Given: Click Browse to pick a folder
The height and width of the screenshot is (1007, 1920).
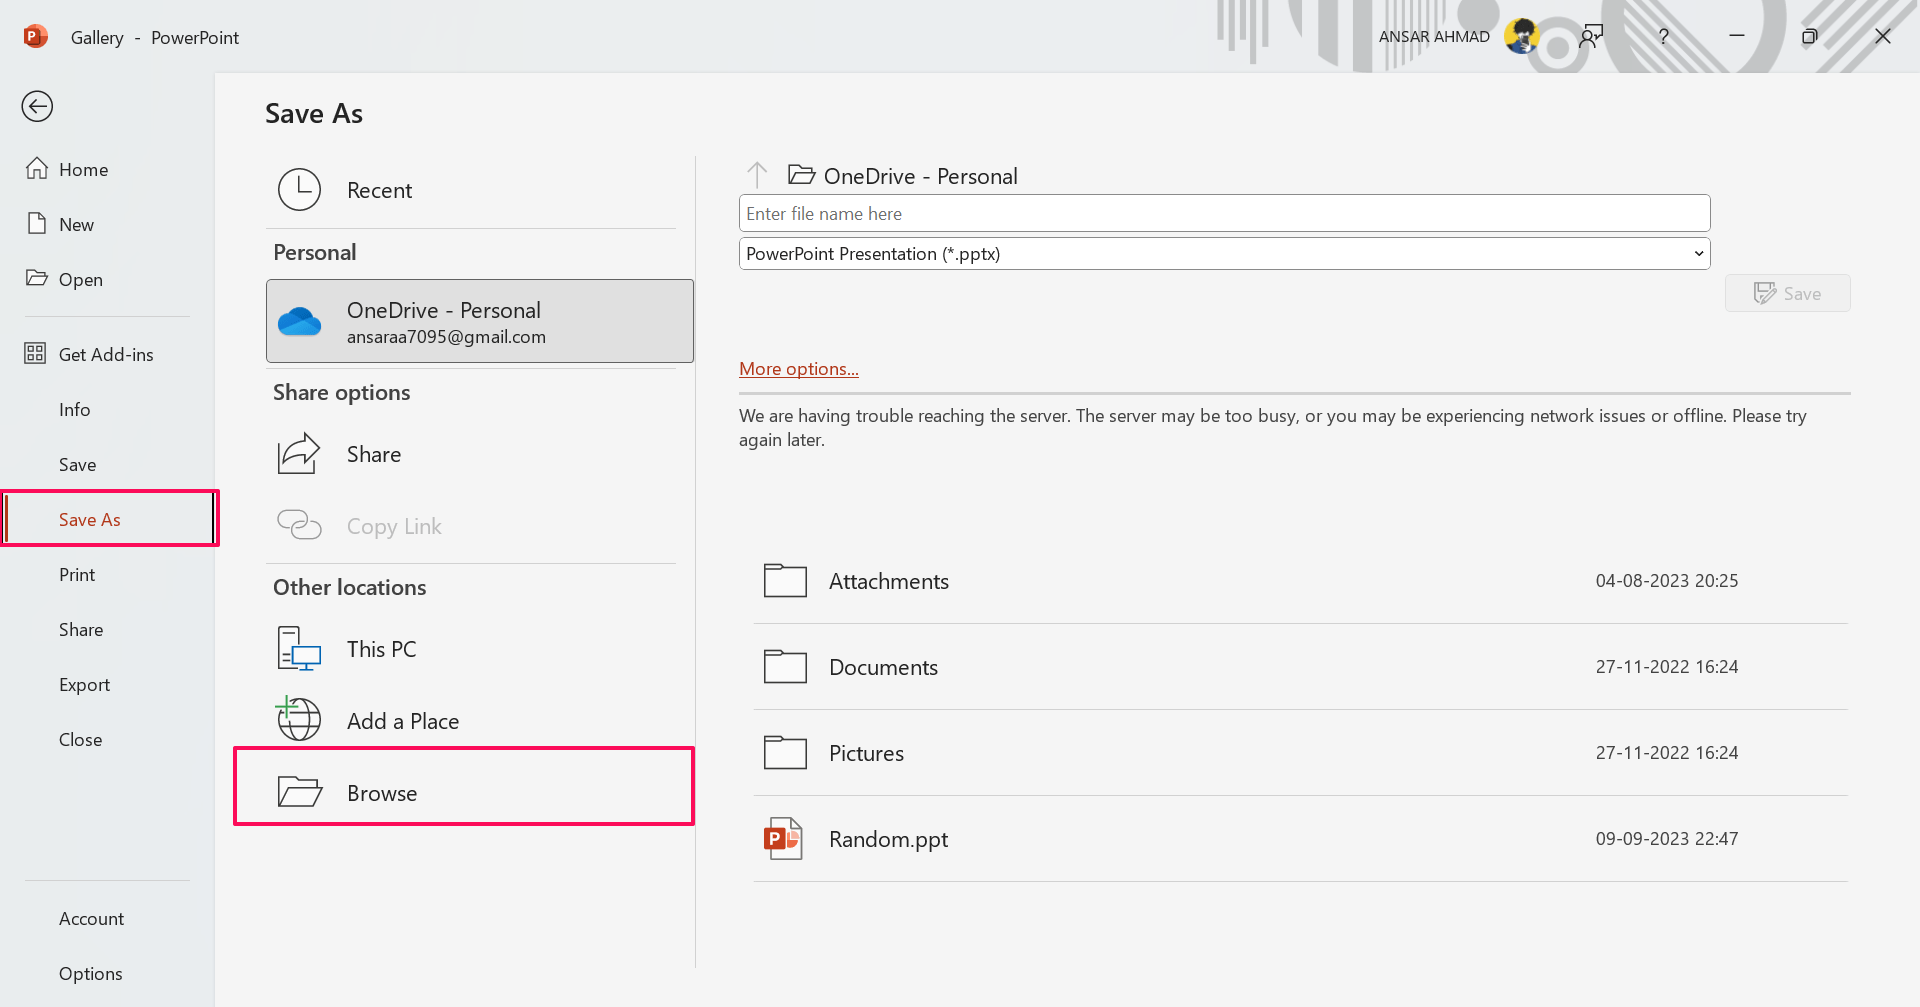Looking at the screenshot, I should (x=464, y=786).
